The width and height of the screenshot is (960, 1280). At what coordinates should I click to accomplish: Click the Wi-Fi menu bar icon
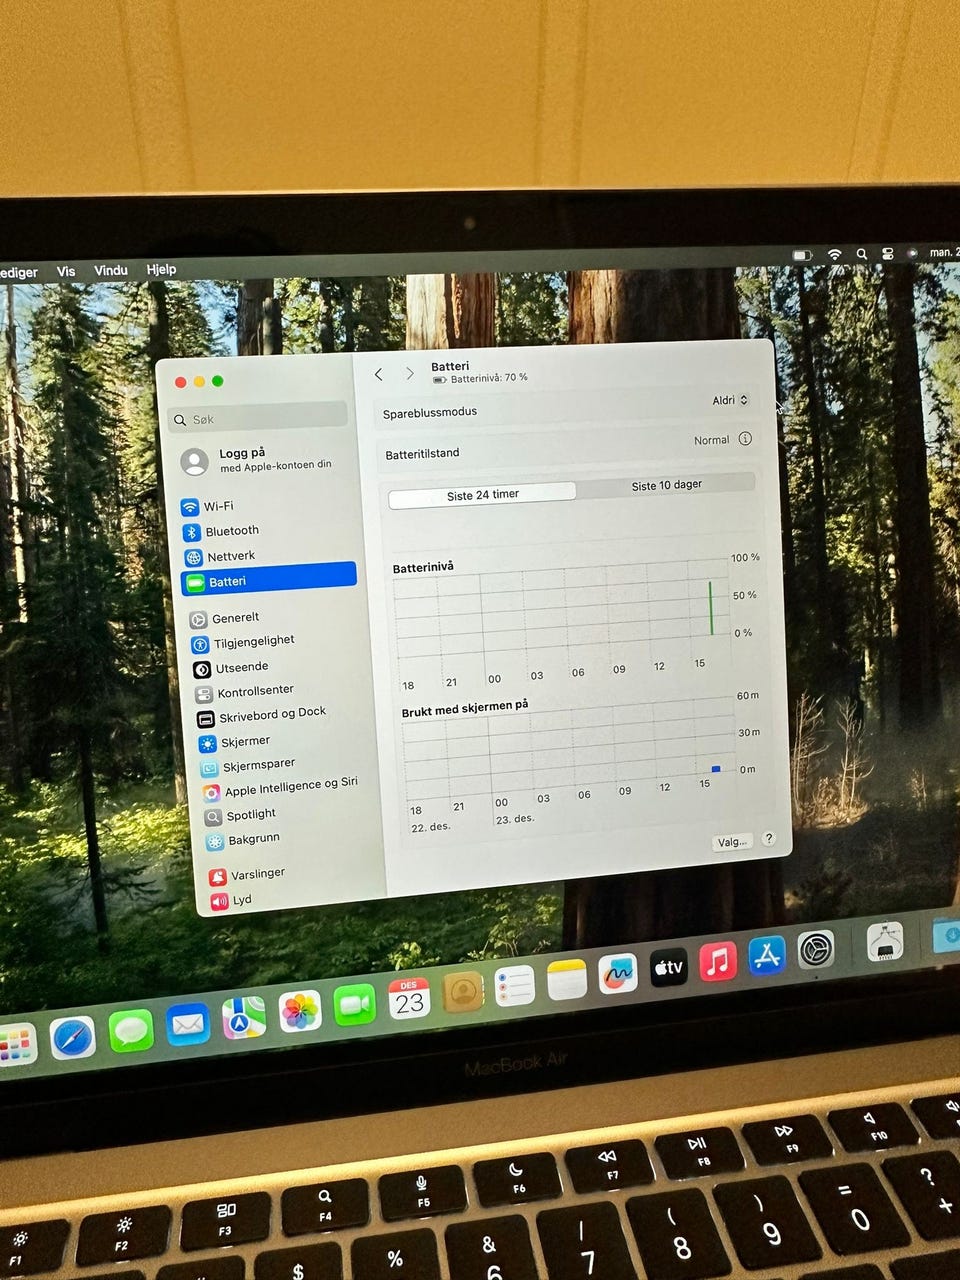point(834,255)
